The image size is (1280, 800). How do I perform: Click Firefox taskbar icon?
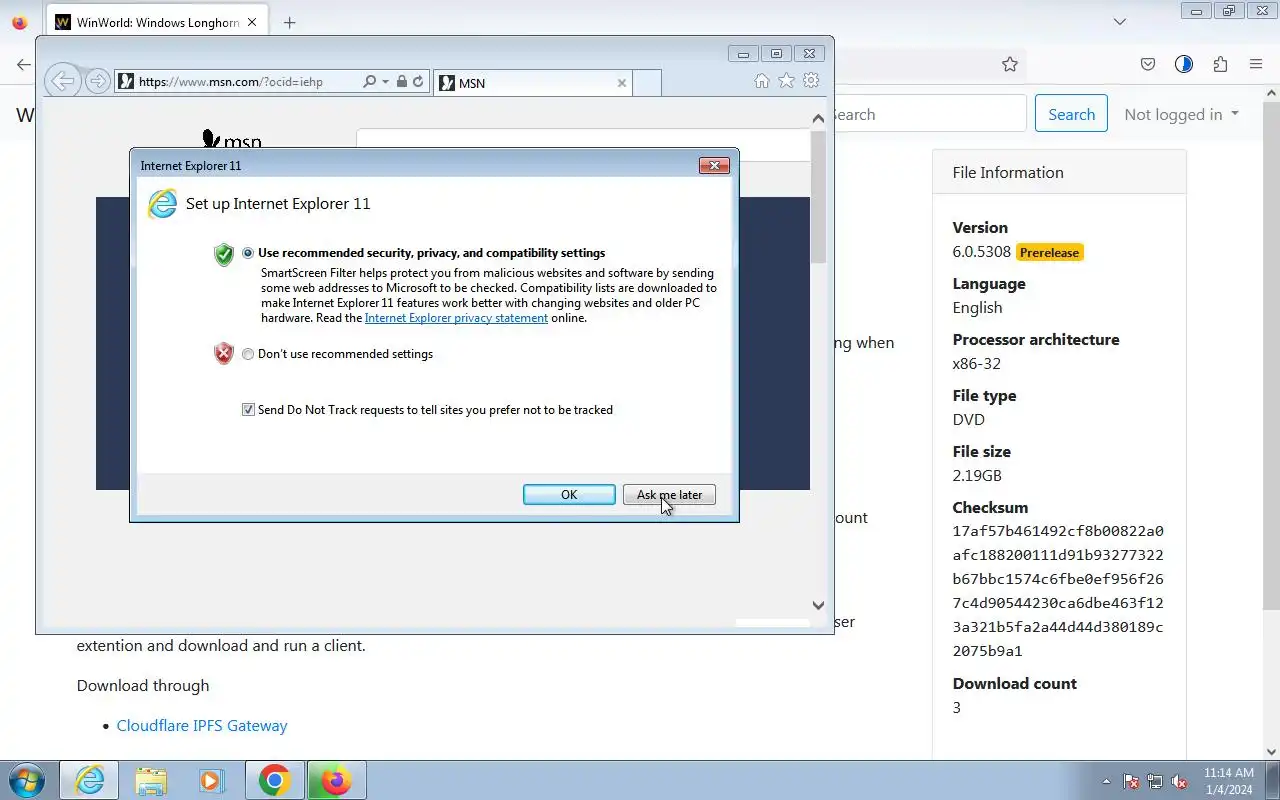pyautogui.click(x=336, y=780)
